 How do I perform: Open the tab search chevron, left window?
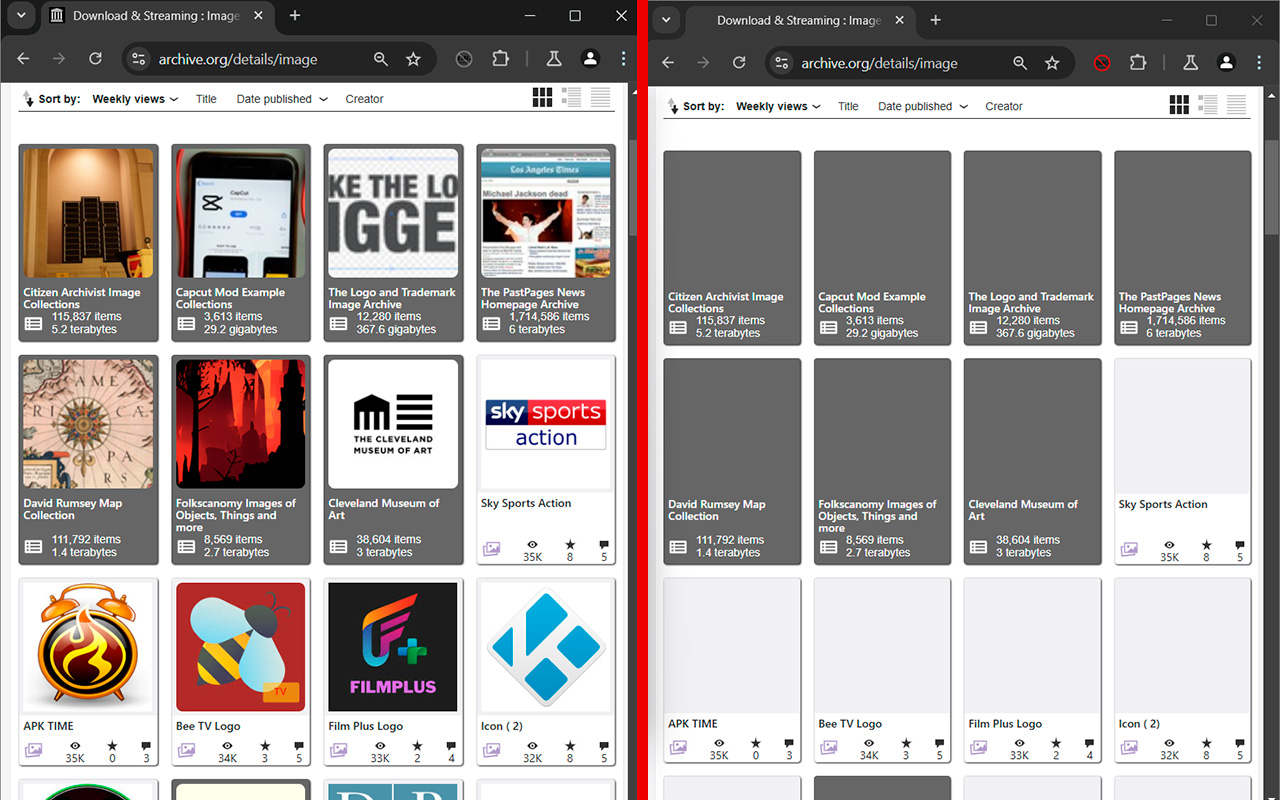[21, 16]
